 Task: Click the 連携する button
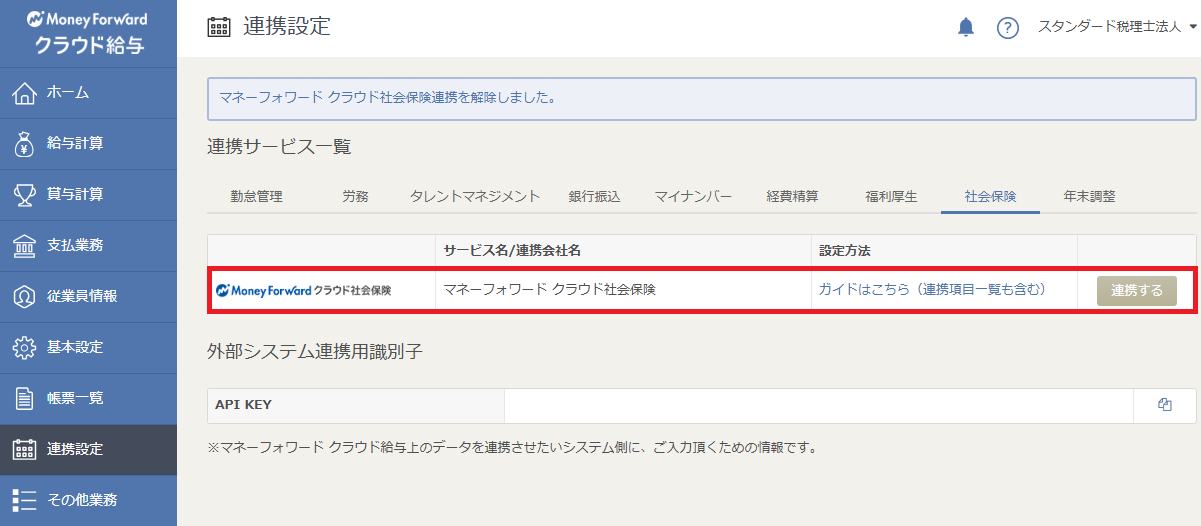[1137, 291]
